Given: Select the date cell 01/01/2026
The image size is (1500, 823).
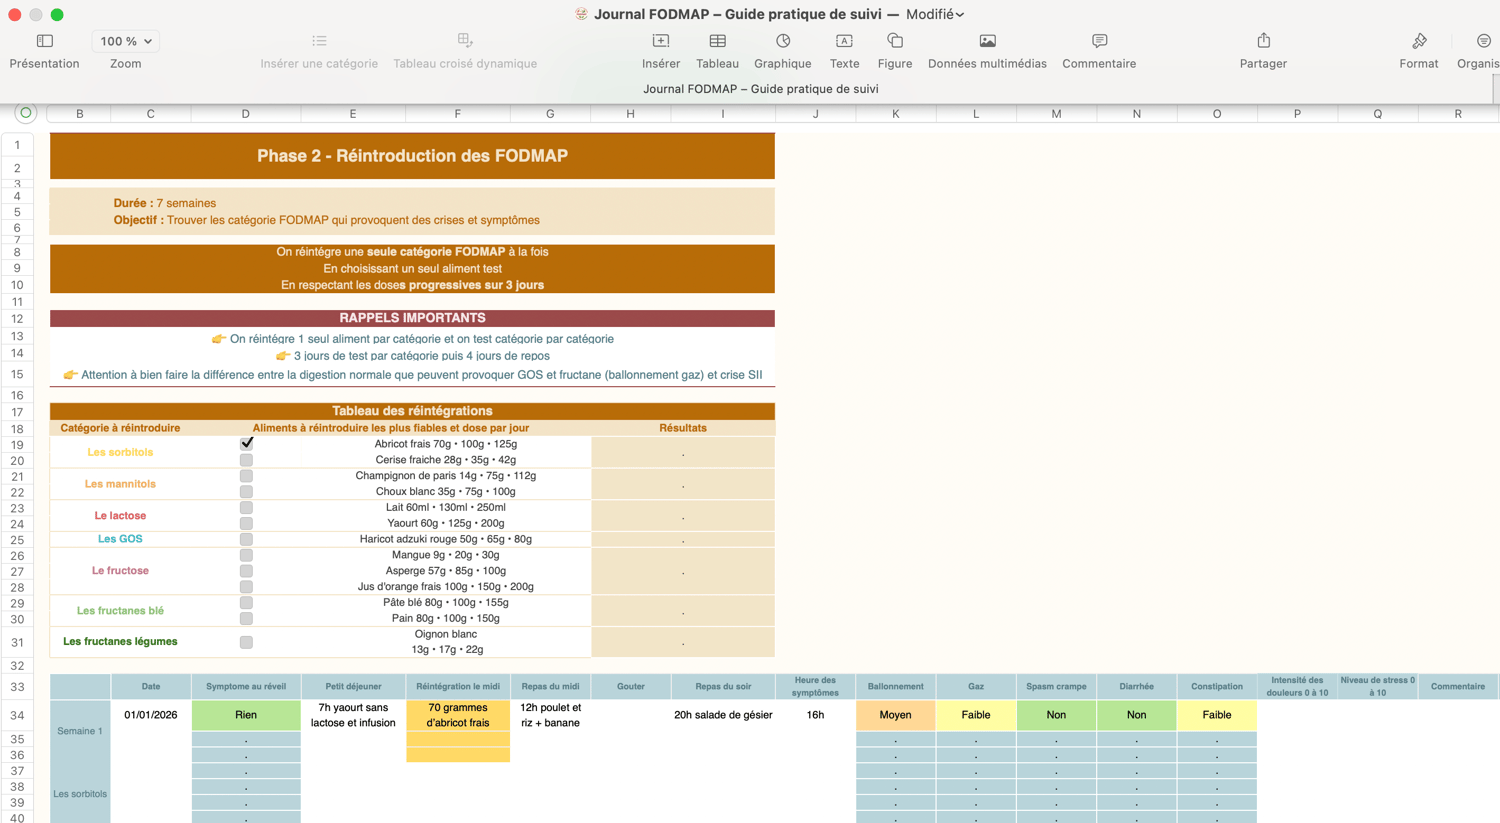Looking at the screenshot, I should [x=151, y=715].
